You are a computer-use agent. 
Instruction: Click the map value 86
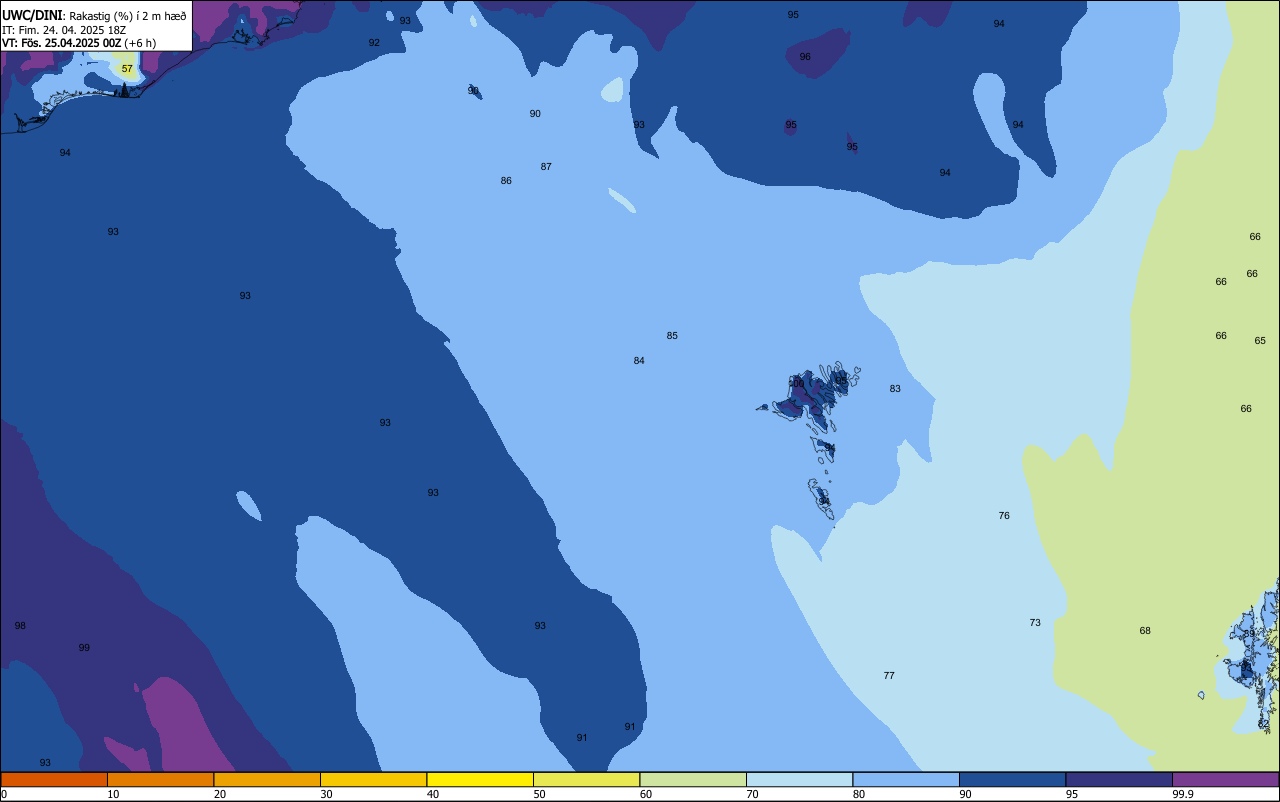pos(506,181)
